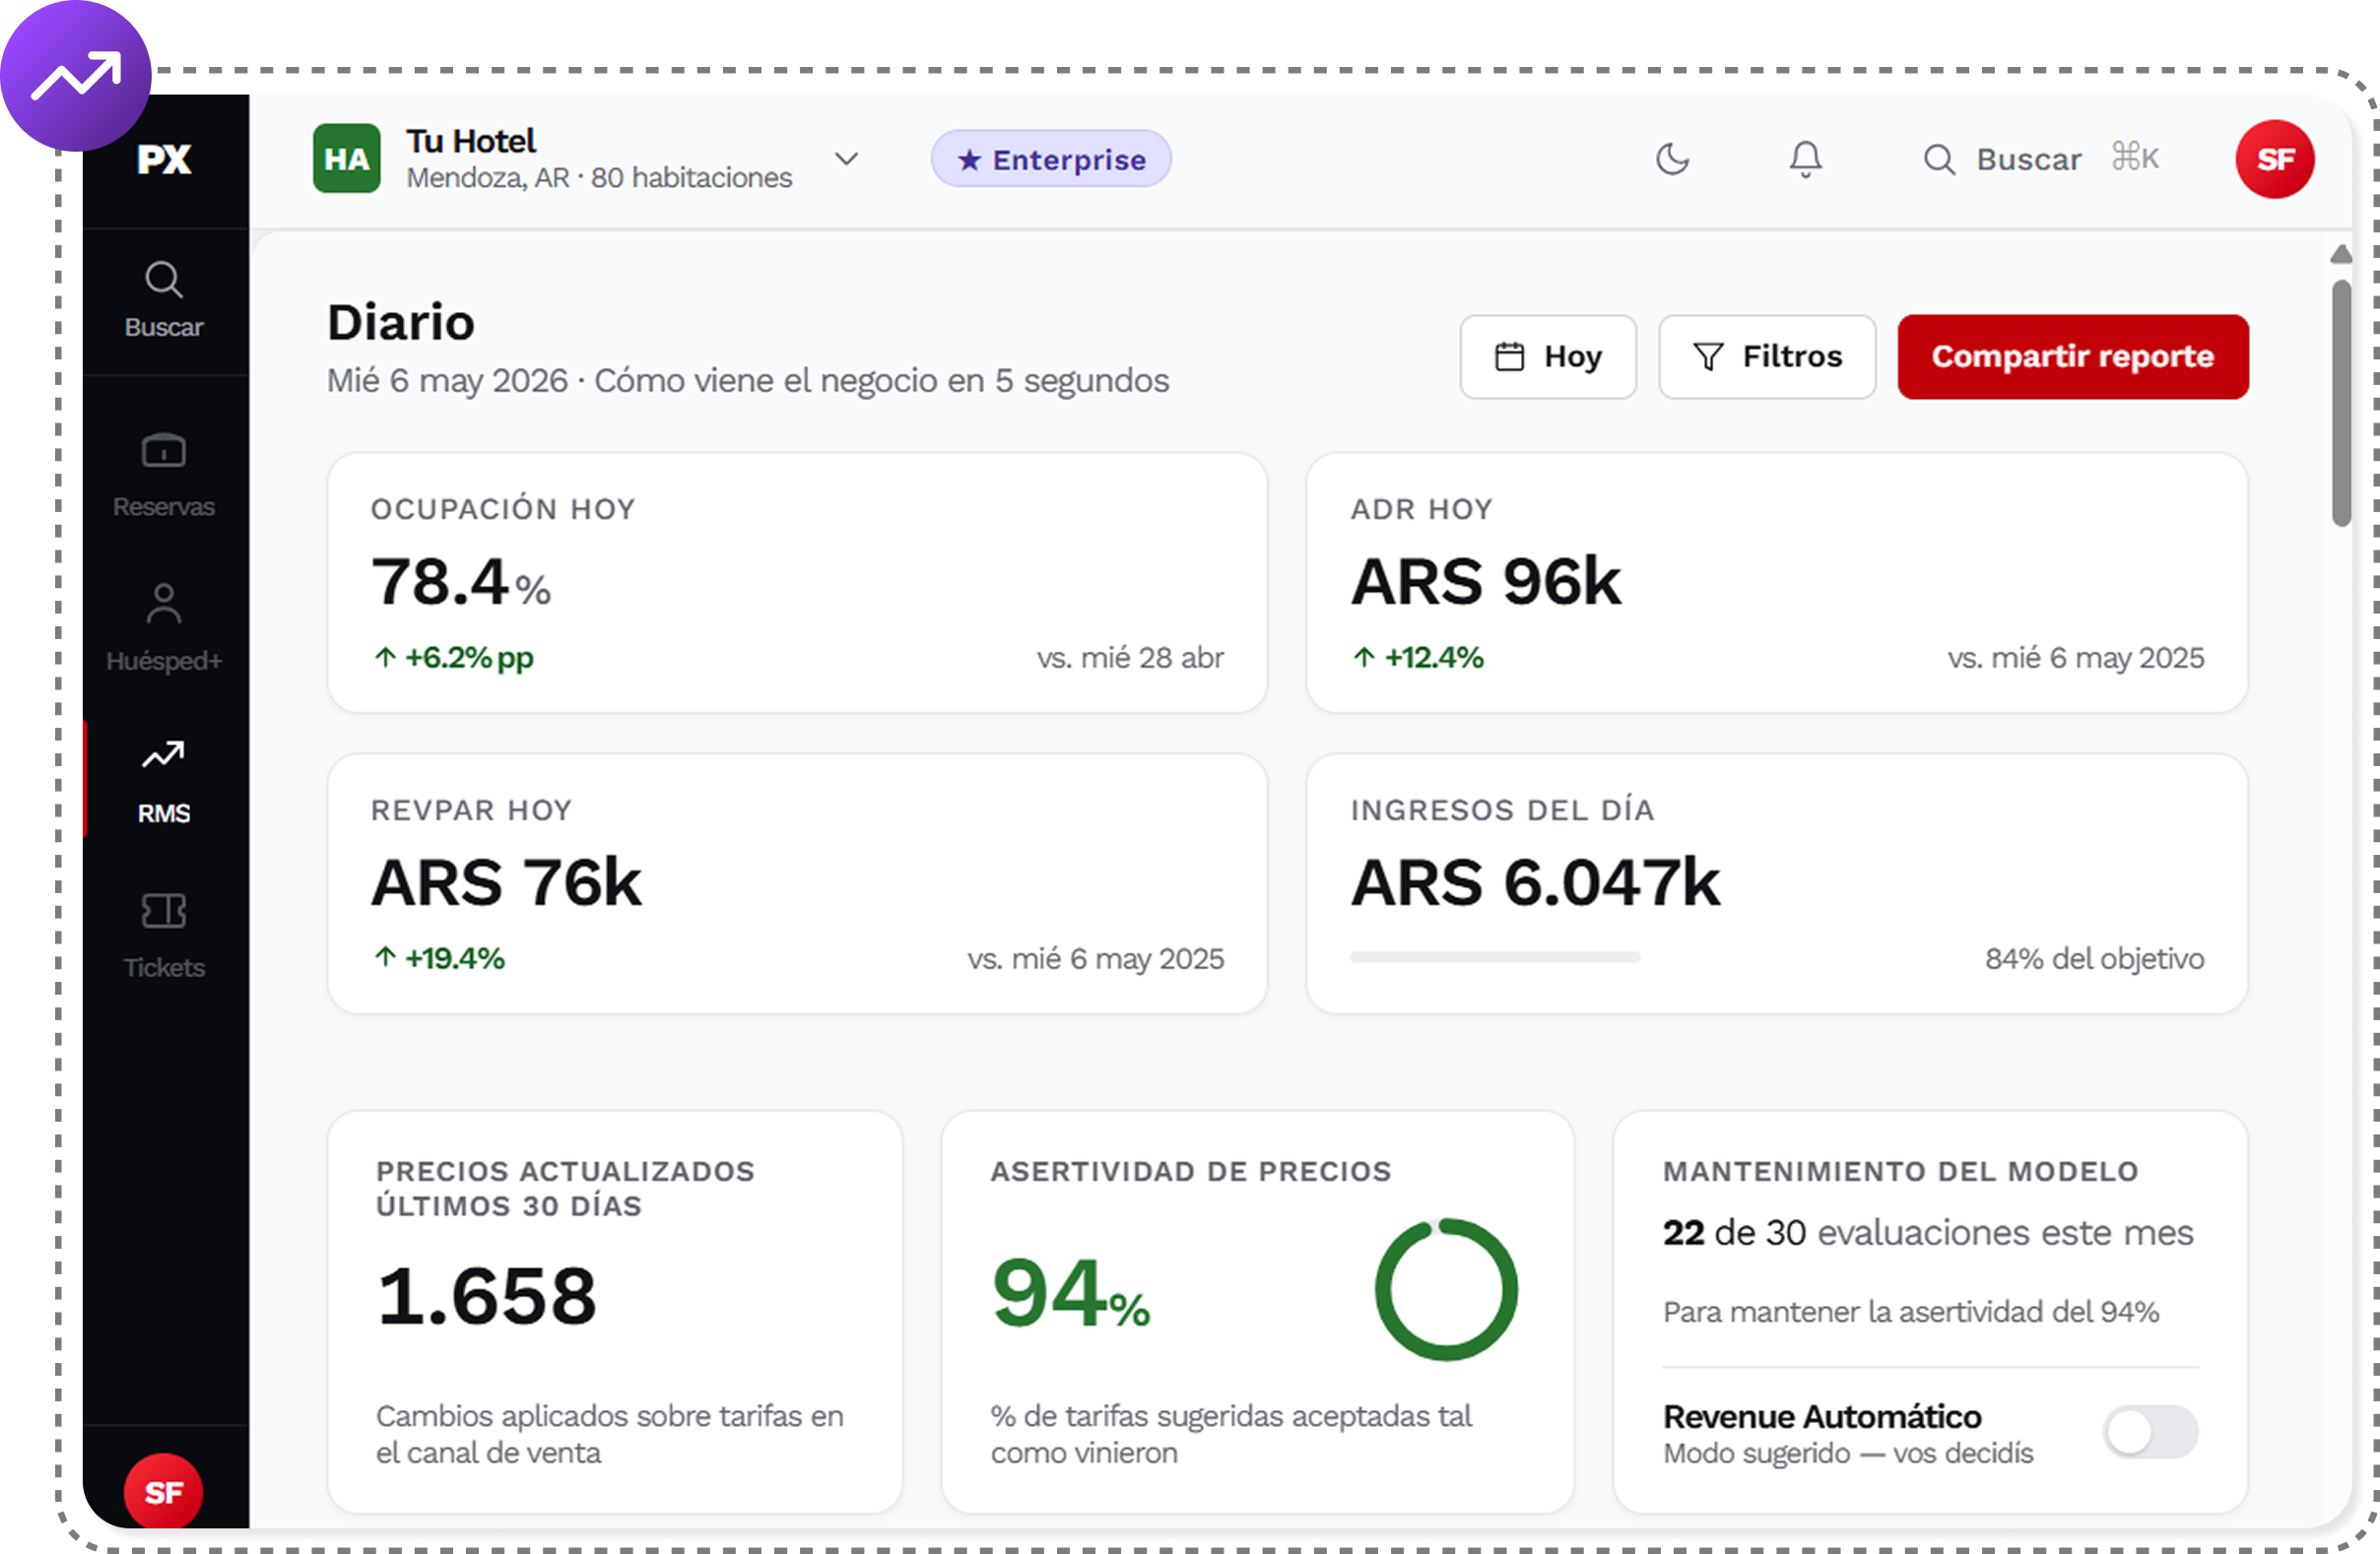The width and height of the screenshot is (2380, 1554).
Task: Open the Tickets section
Action: [164, 936]
